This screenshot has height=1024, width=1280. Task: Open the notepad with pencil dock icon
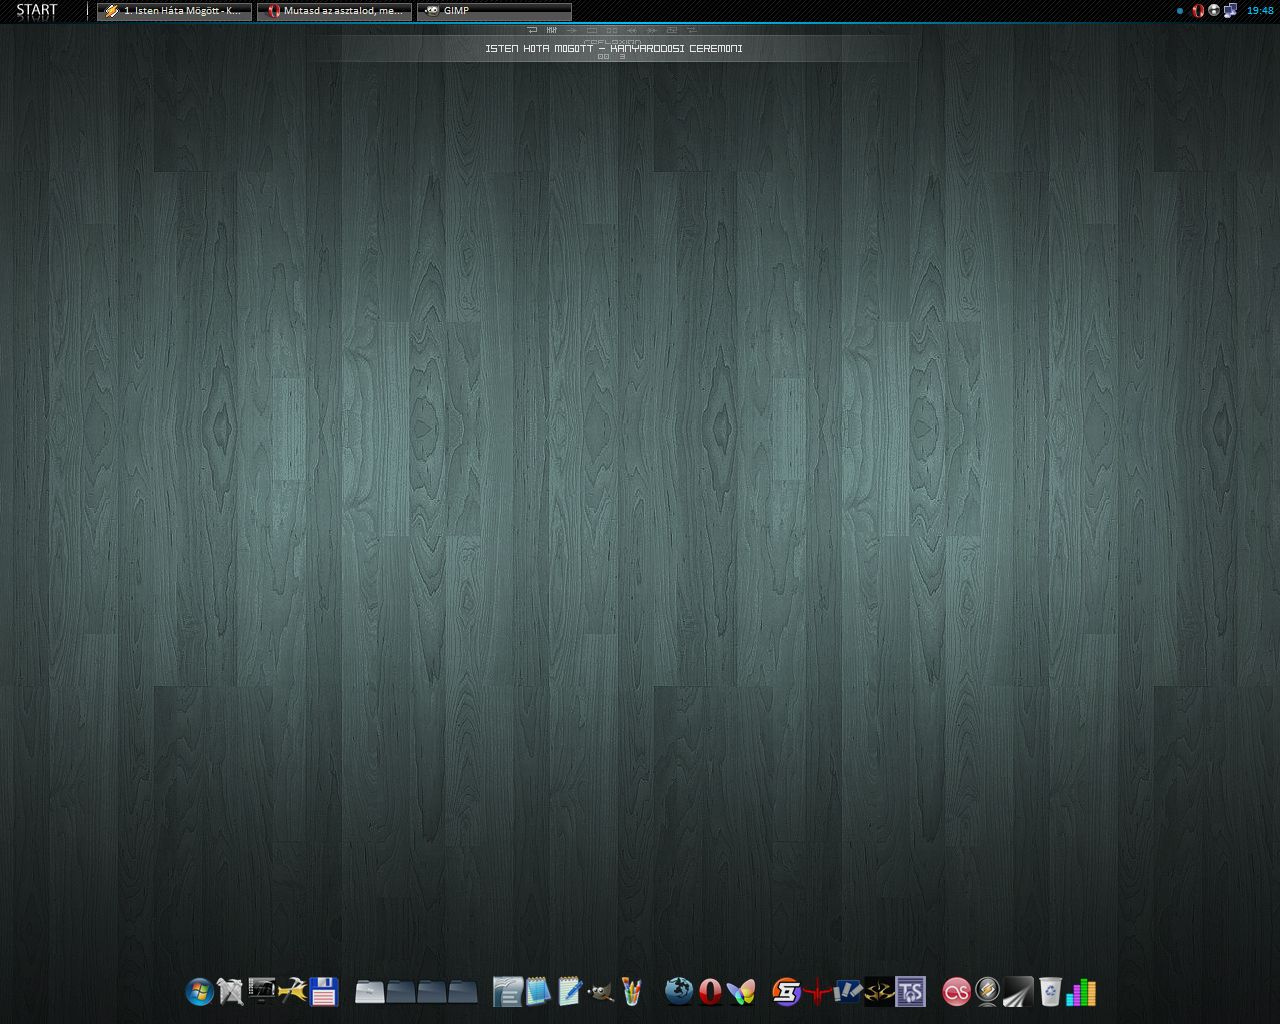click(570, 991)
